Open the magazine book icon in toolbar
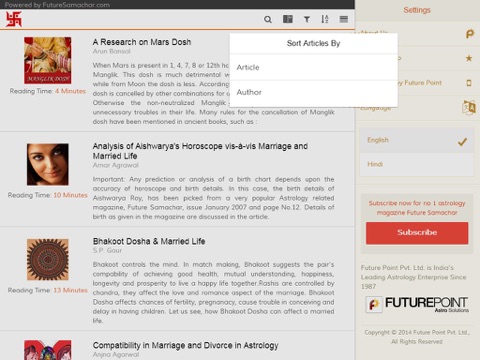This screenshot has width=480, height=360. [x=288, y=19]
